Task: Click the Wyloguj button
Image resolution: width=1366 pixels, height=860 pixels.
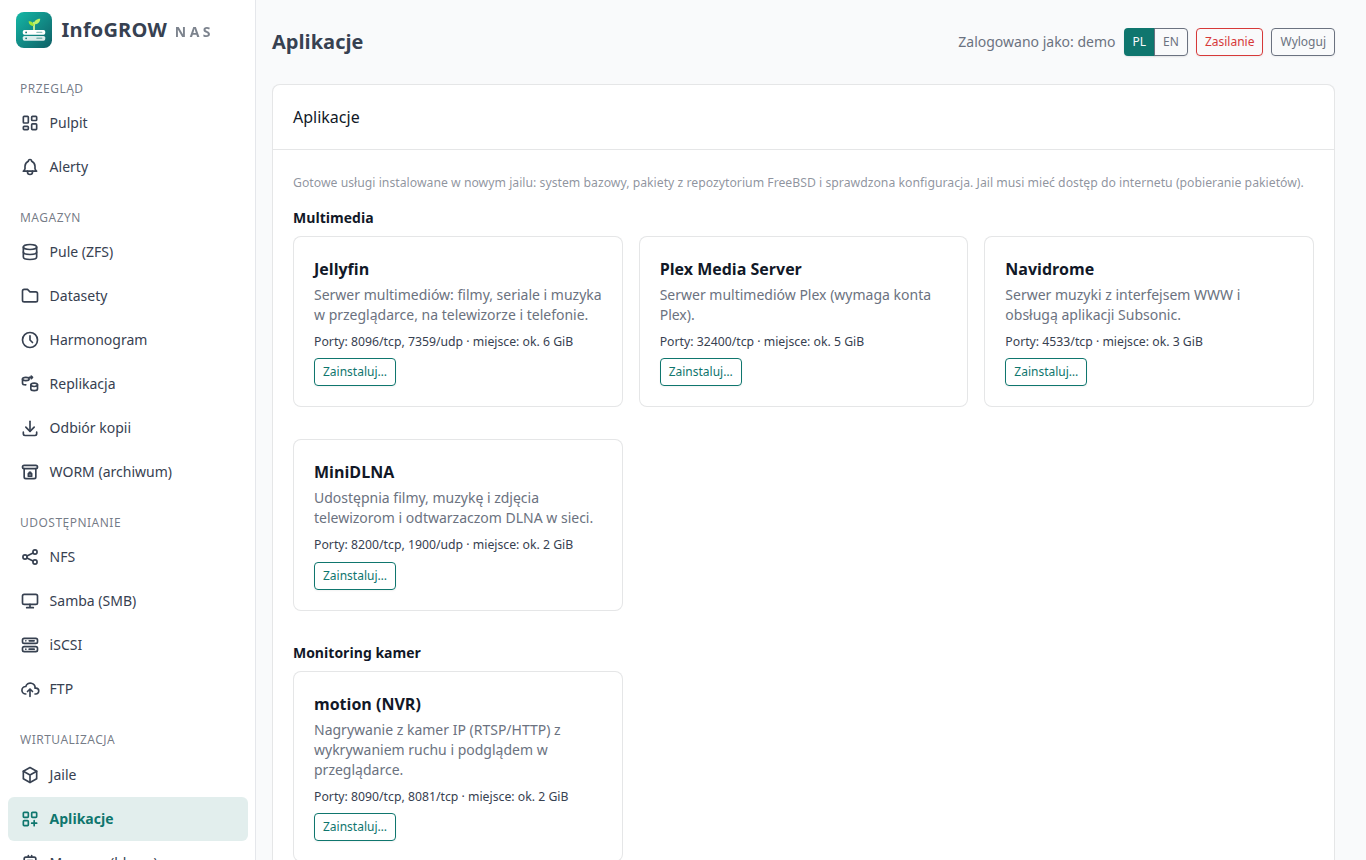Action: click(1303, 42)
